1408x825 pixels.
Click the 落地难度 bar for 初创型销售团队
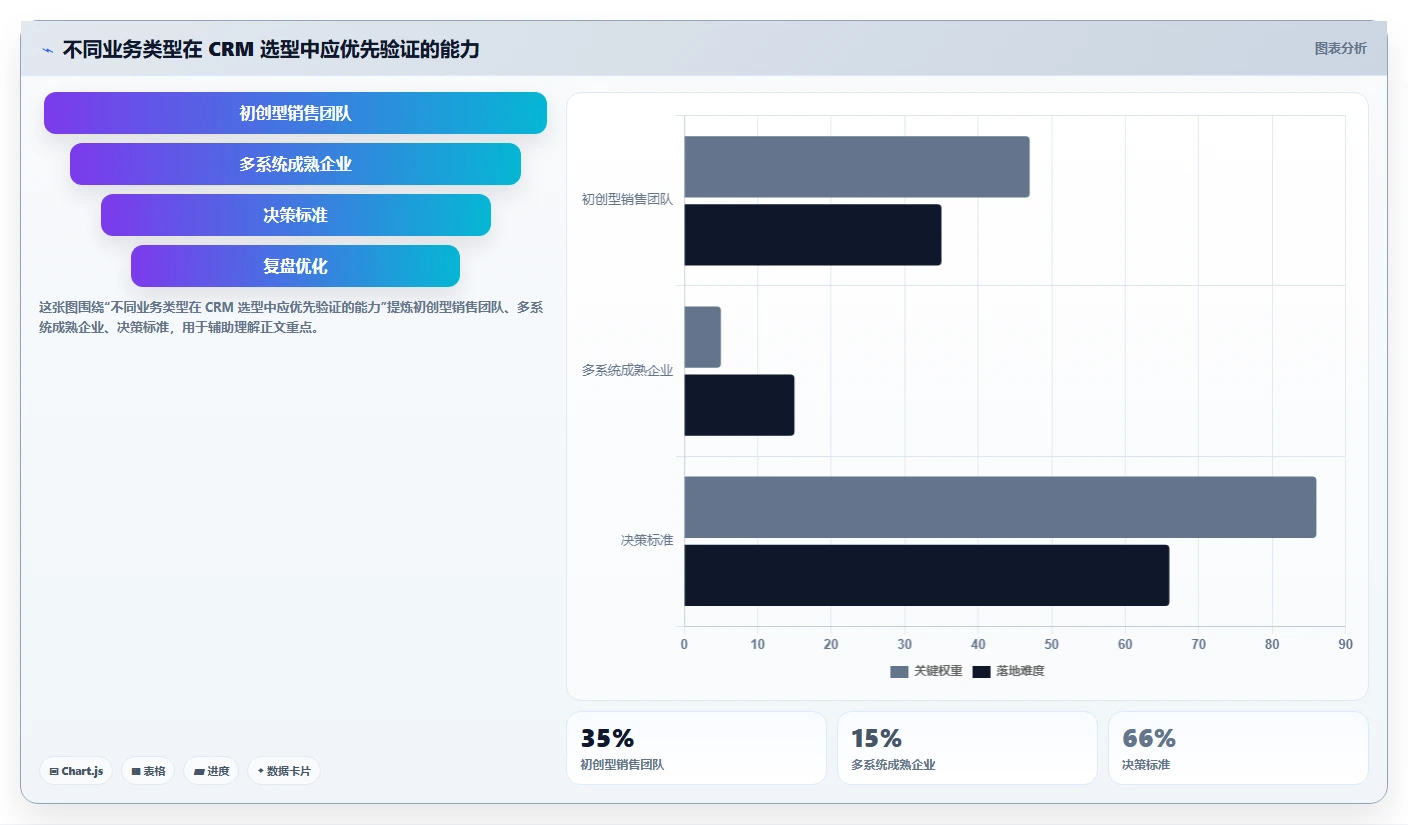[x=813, y=235]
